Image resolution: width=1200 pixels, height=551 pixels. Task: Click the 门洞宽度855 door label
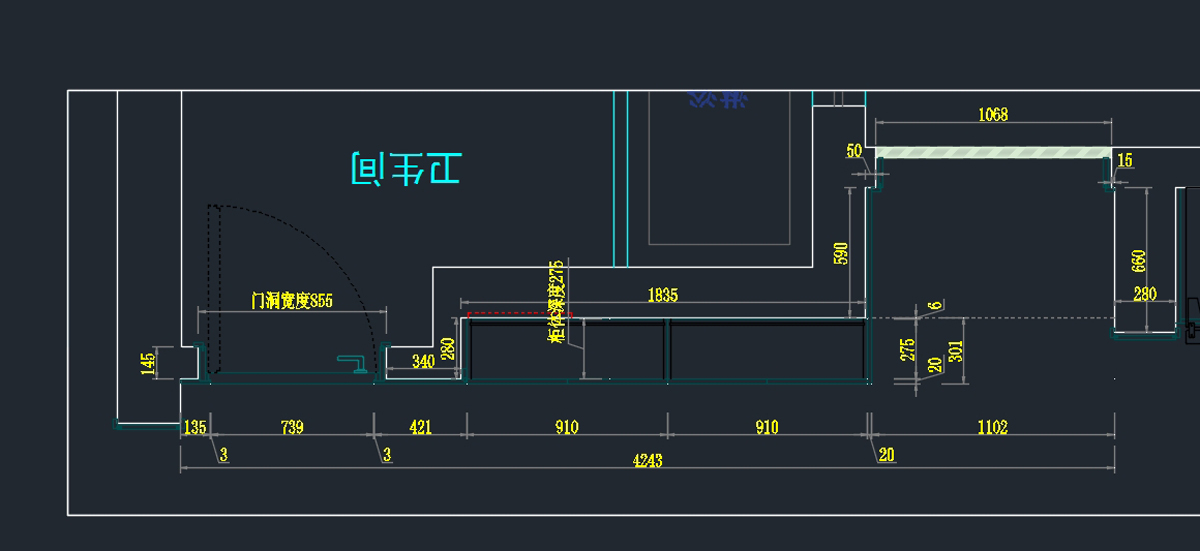pos(292,300)
